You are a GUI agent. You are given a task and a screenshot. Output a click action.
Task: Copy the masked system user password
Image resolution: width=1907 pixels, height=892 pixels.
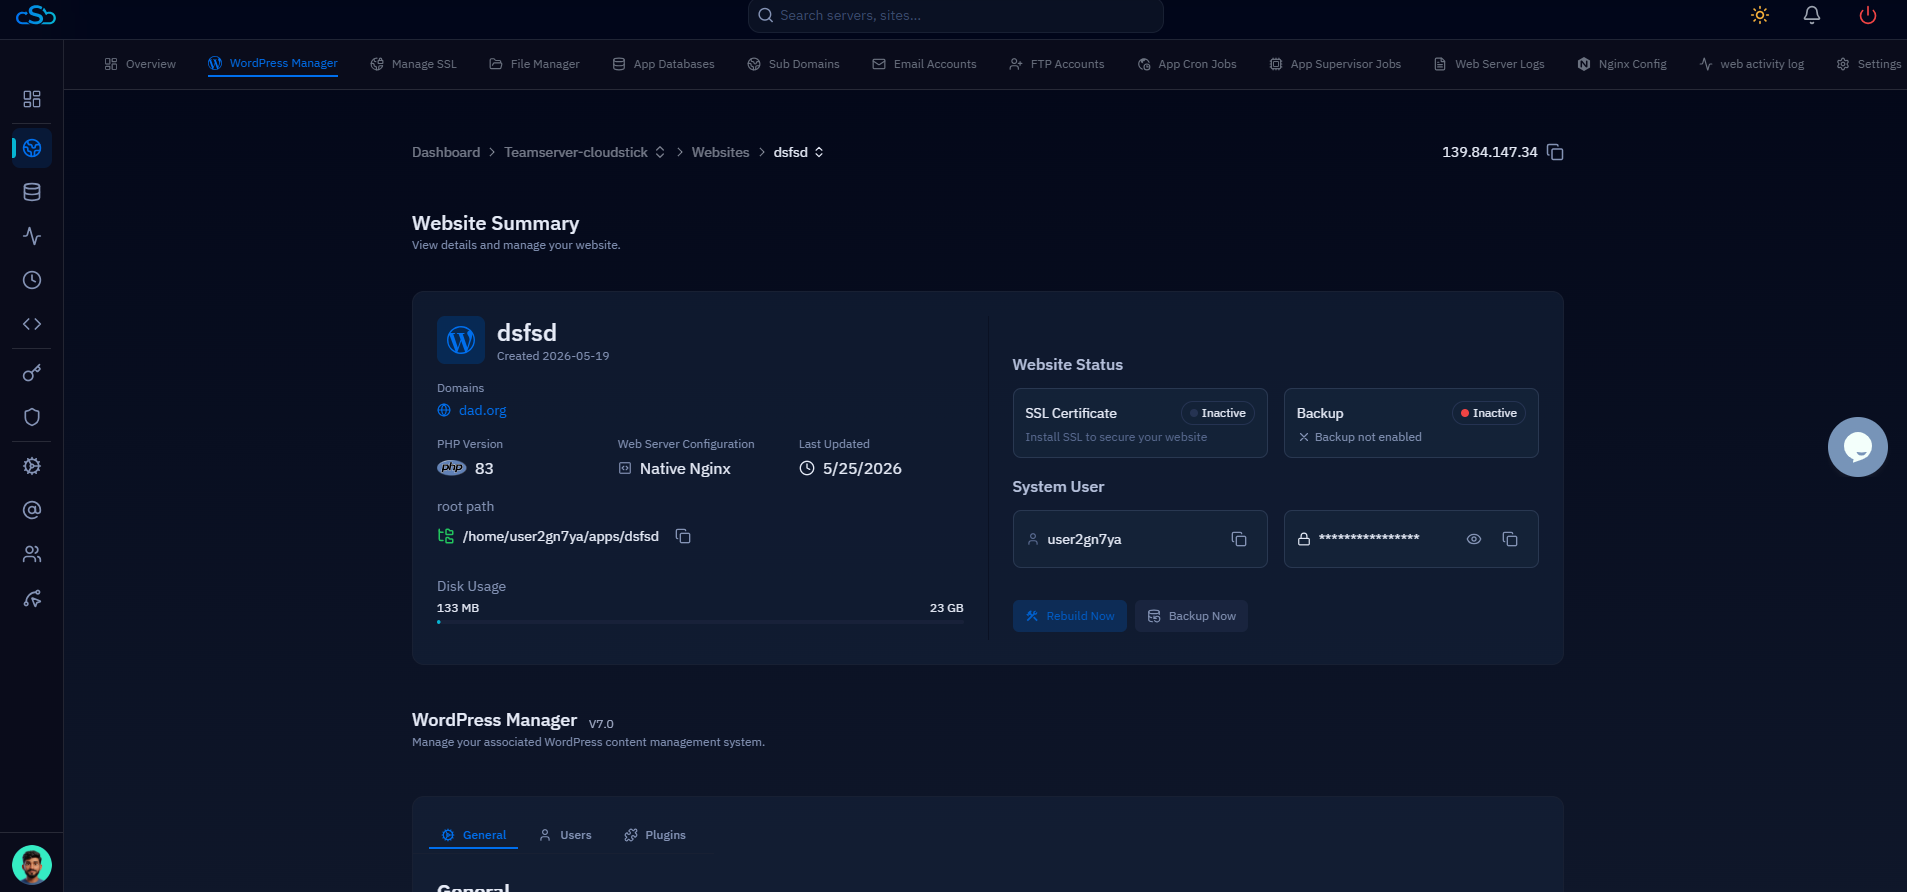1510,539
